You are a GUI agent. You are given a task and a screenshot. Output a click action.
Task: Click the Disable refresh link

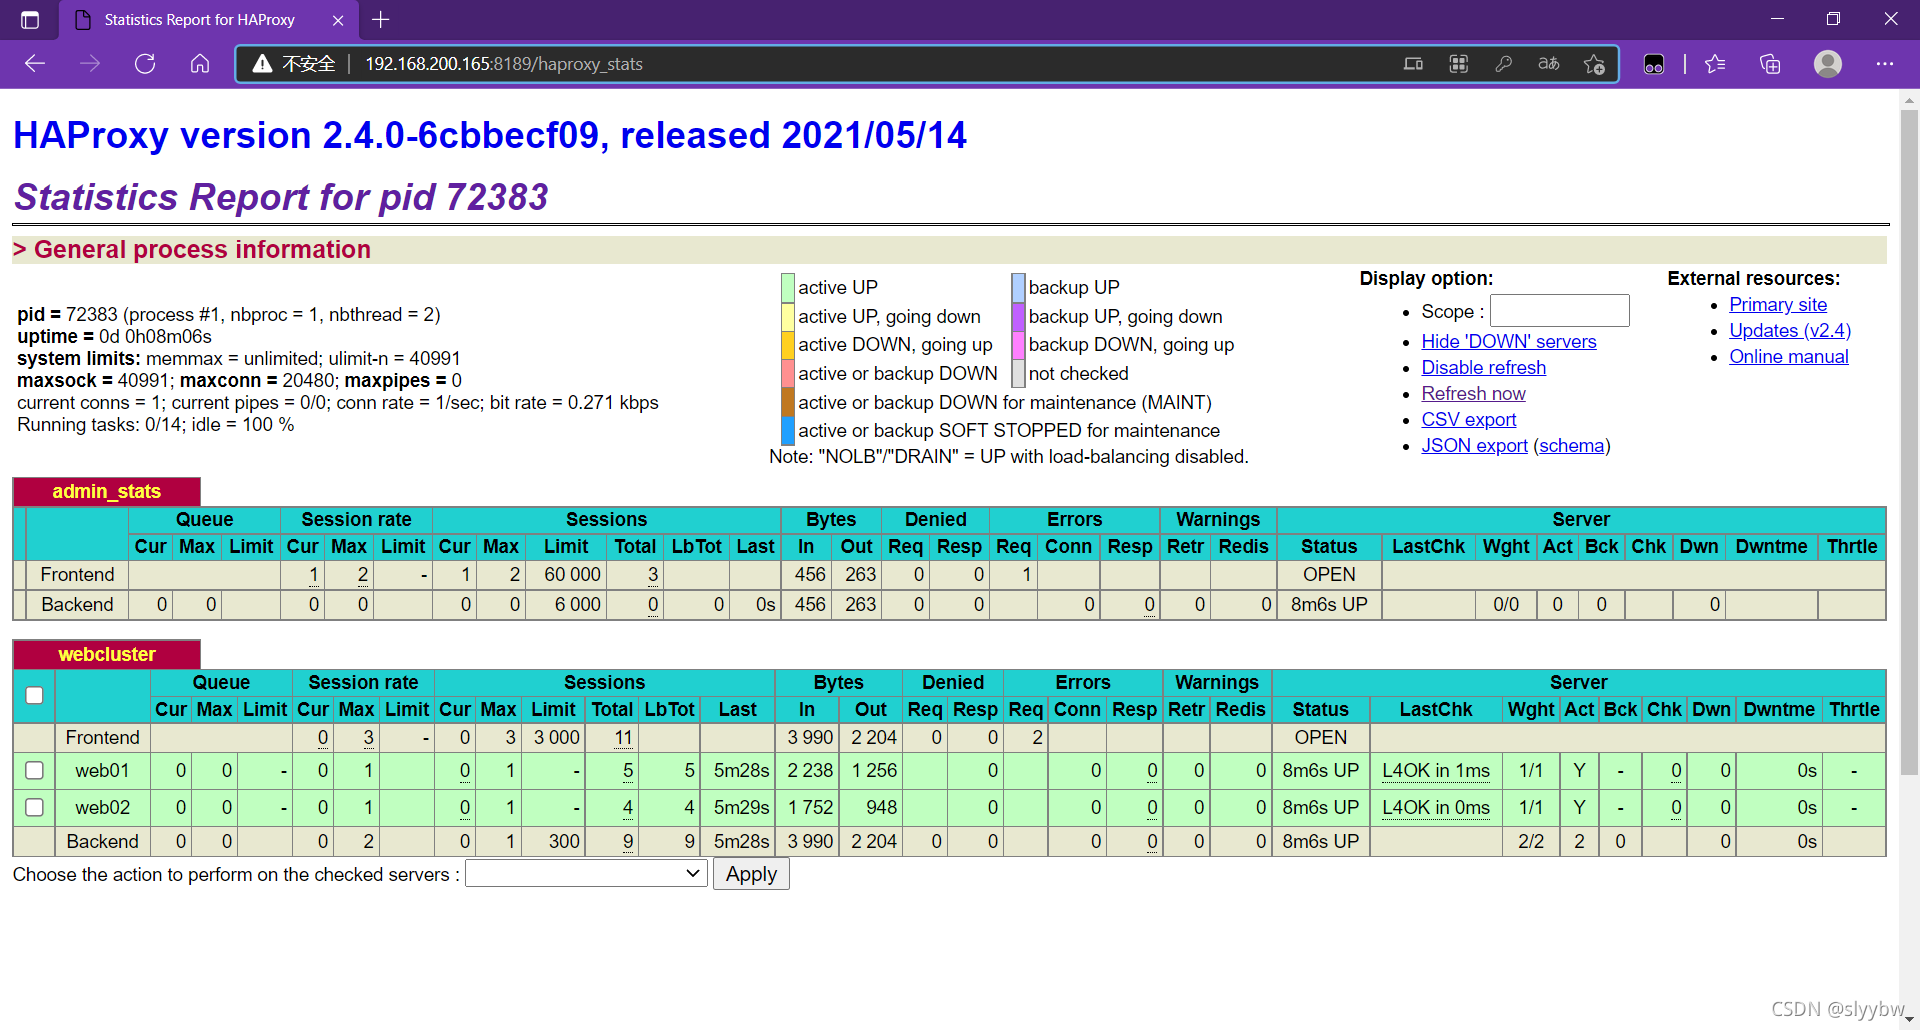(1483, 368)
